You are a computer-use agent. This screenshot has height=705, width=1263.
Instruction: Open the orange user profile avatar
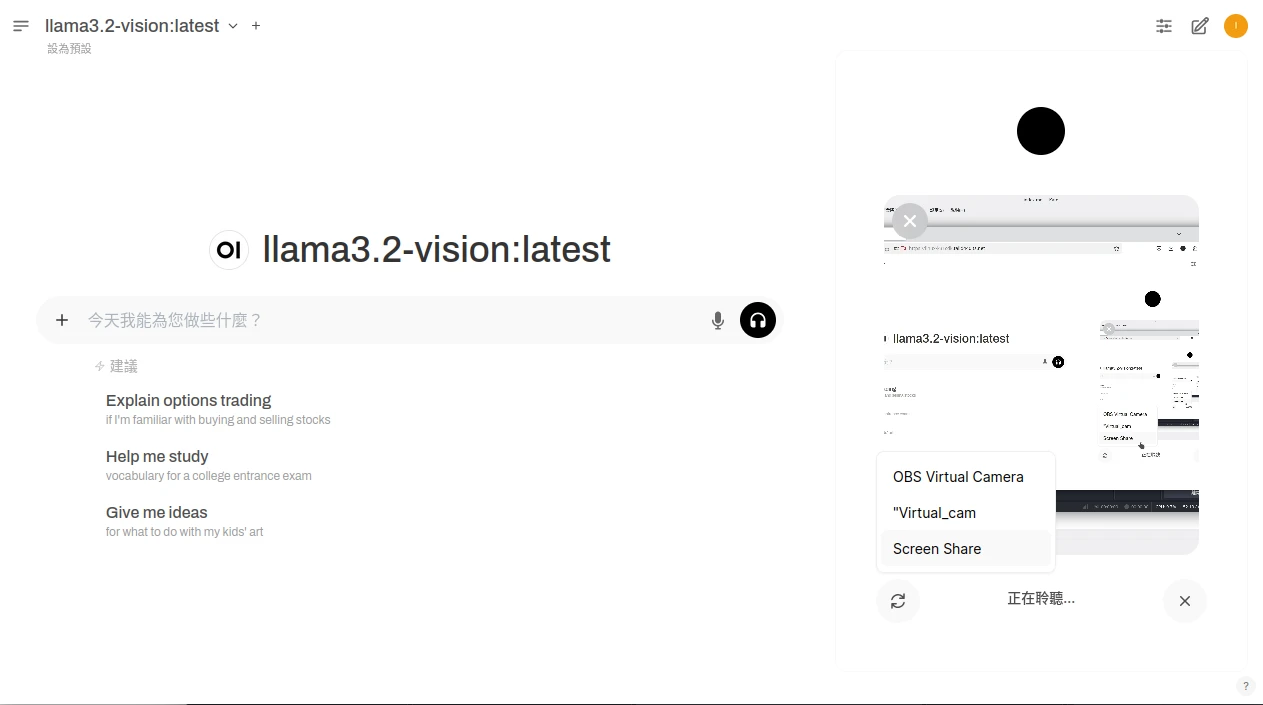click(x=1236, y=26)
